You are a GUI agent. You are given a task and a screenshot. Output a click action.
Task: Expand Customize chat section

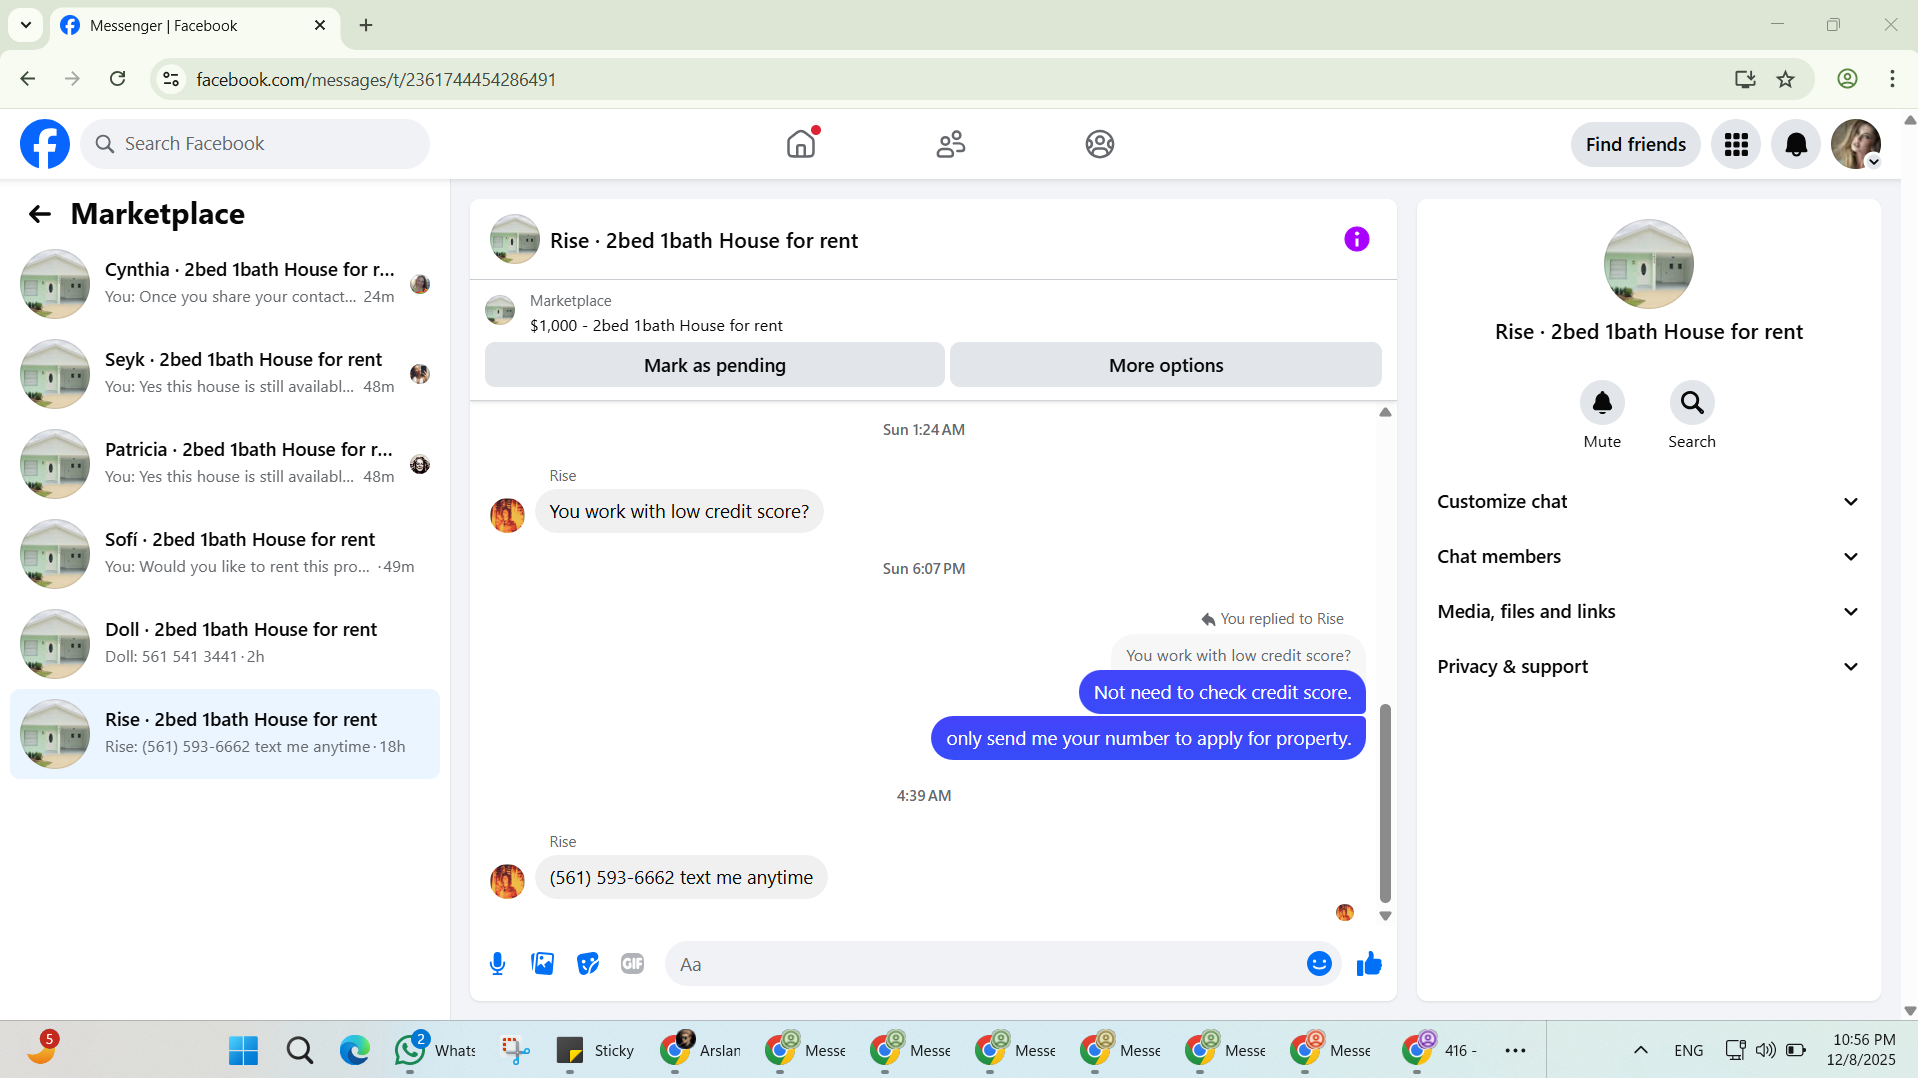(1648, 502)
